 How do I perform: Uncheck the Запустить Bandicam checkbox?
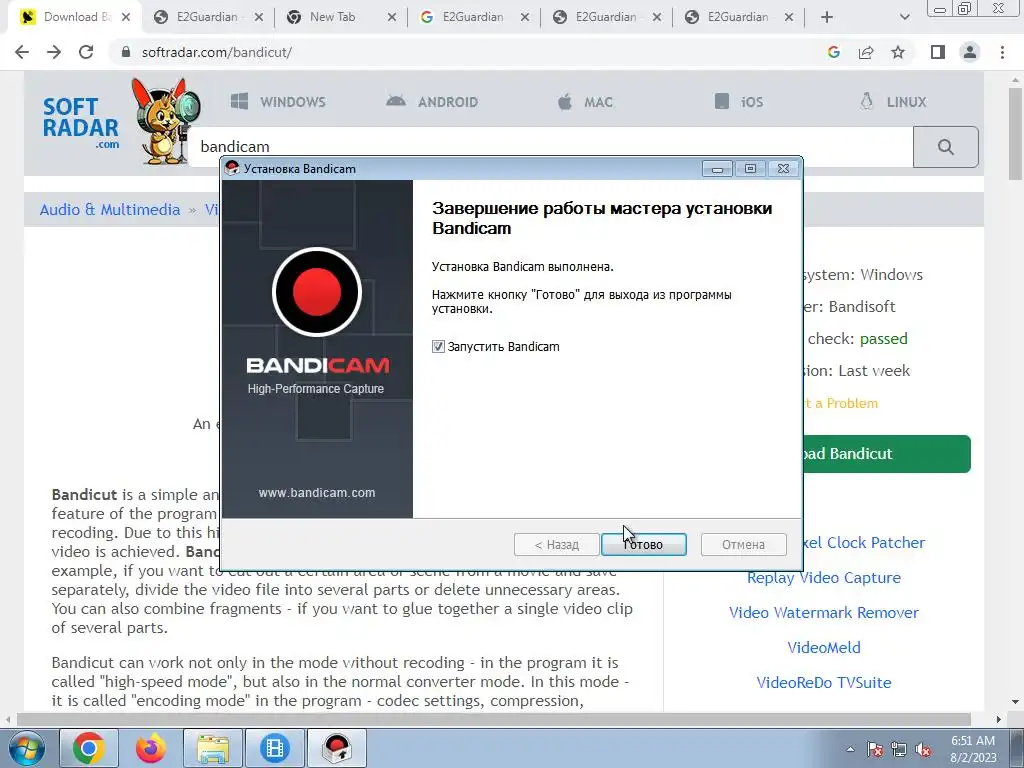click(438, 347)
